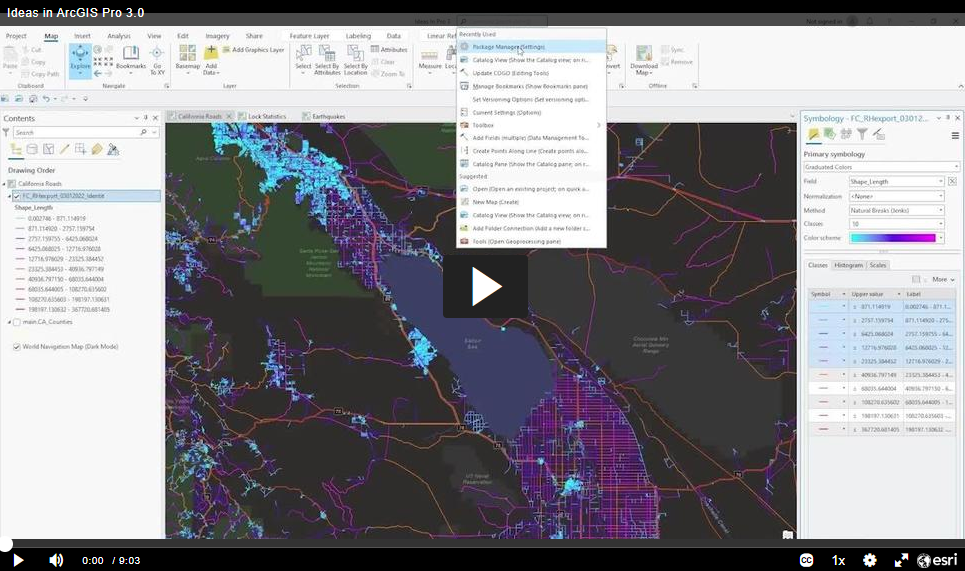Start the video with the center play overlay
The height and width of the screenshot is (571, 965).
(x=485, y=286)
